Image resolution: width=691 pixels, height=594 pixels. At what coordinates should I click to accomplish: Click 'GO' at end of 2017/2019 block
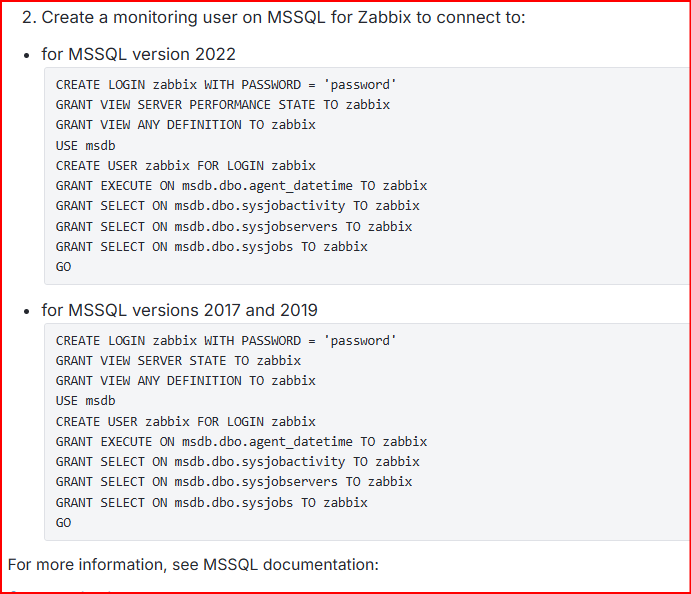tap(63, 523)
